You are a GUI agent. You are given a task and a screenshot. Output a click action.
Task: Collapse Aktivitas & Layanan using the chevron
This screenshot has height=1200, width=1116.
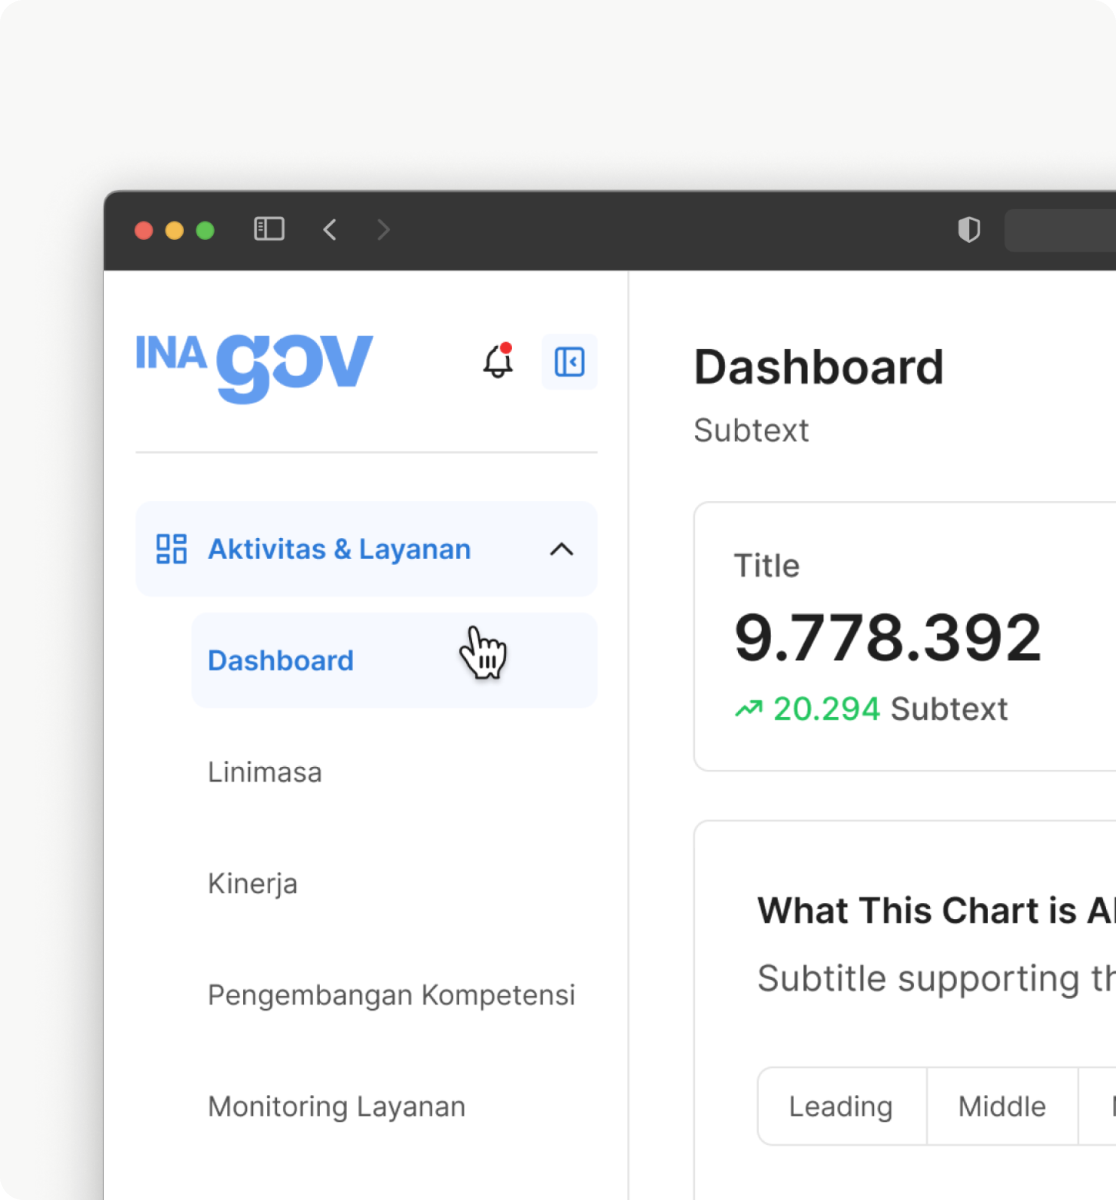tap(561, 549)
